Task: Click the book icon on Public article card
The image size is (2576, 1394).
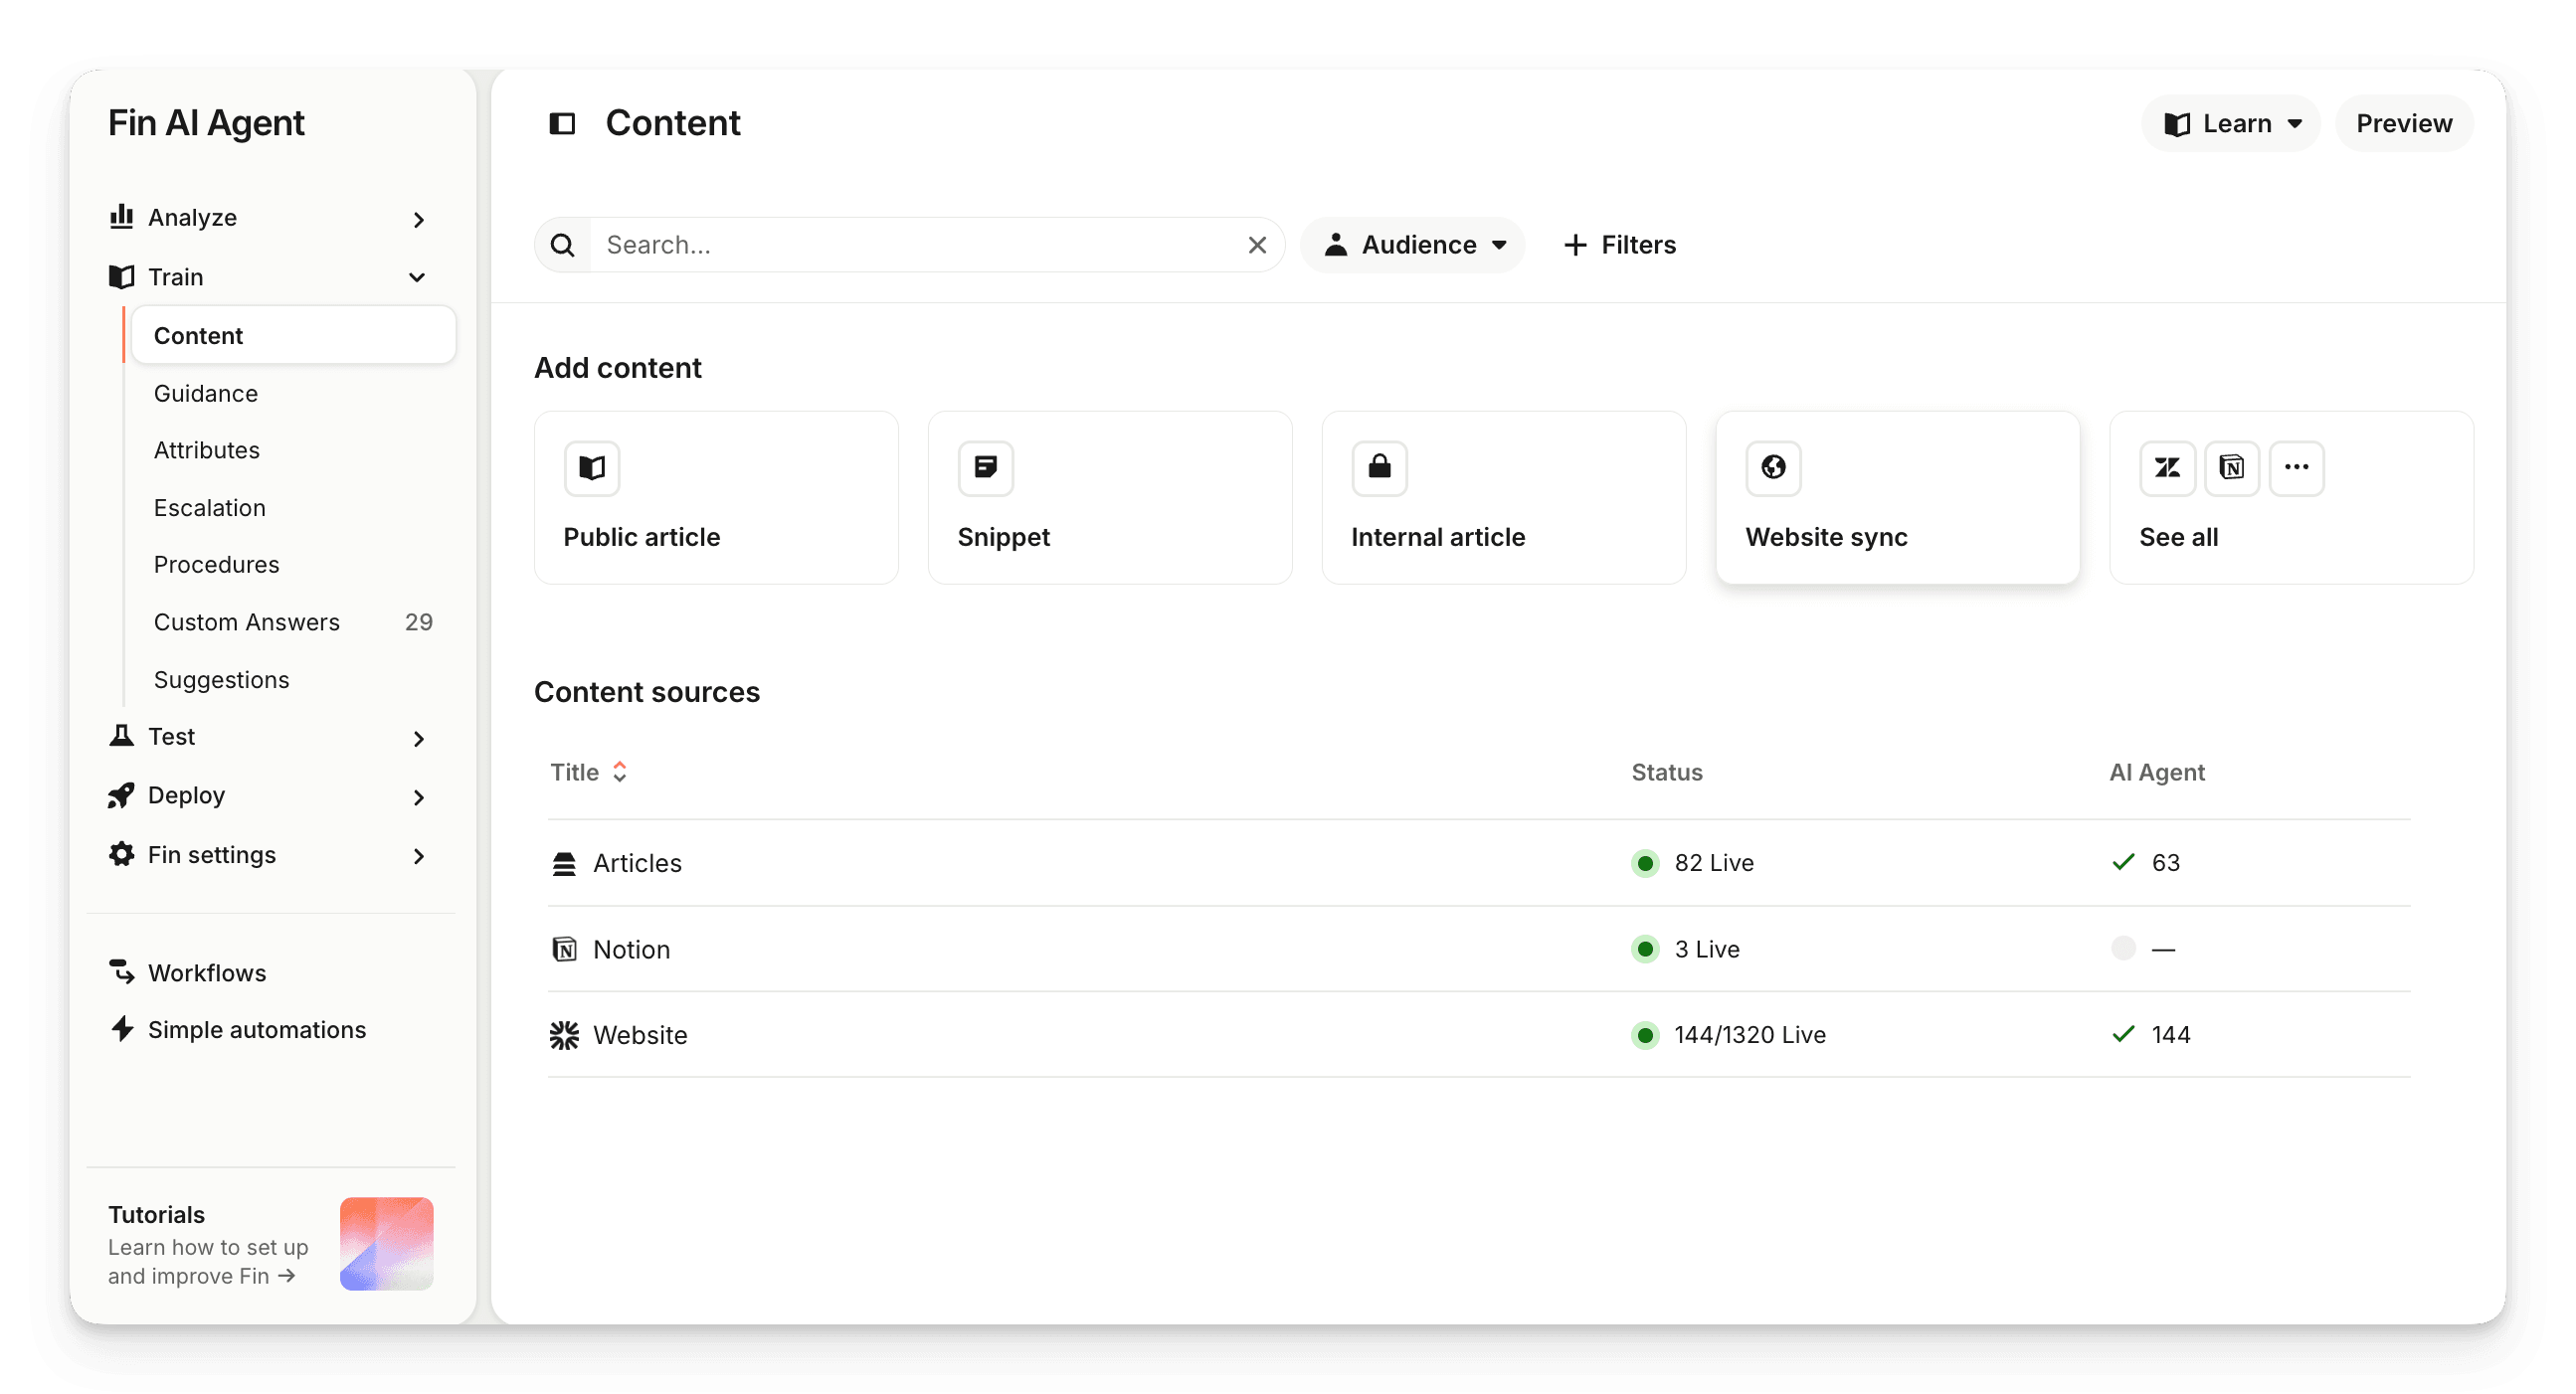Action: point(592,468)
